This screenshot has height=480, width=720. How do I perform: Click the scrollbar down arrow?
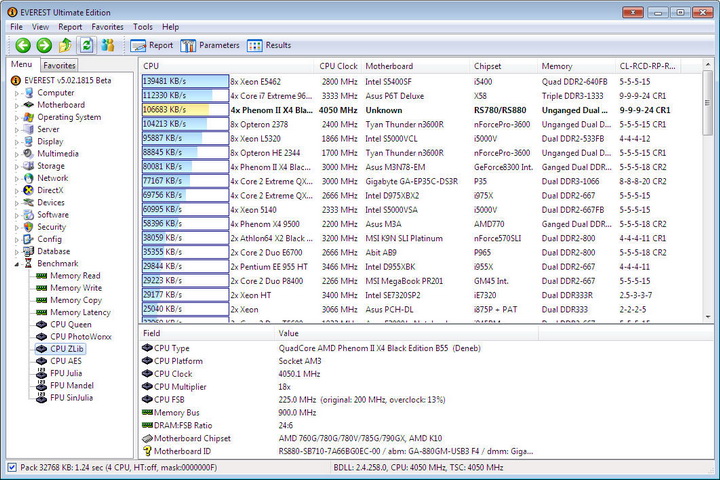pos(708,316)
